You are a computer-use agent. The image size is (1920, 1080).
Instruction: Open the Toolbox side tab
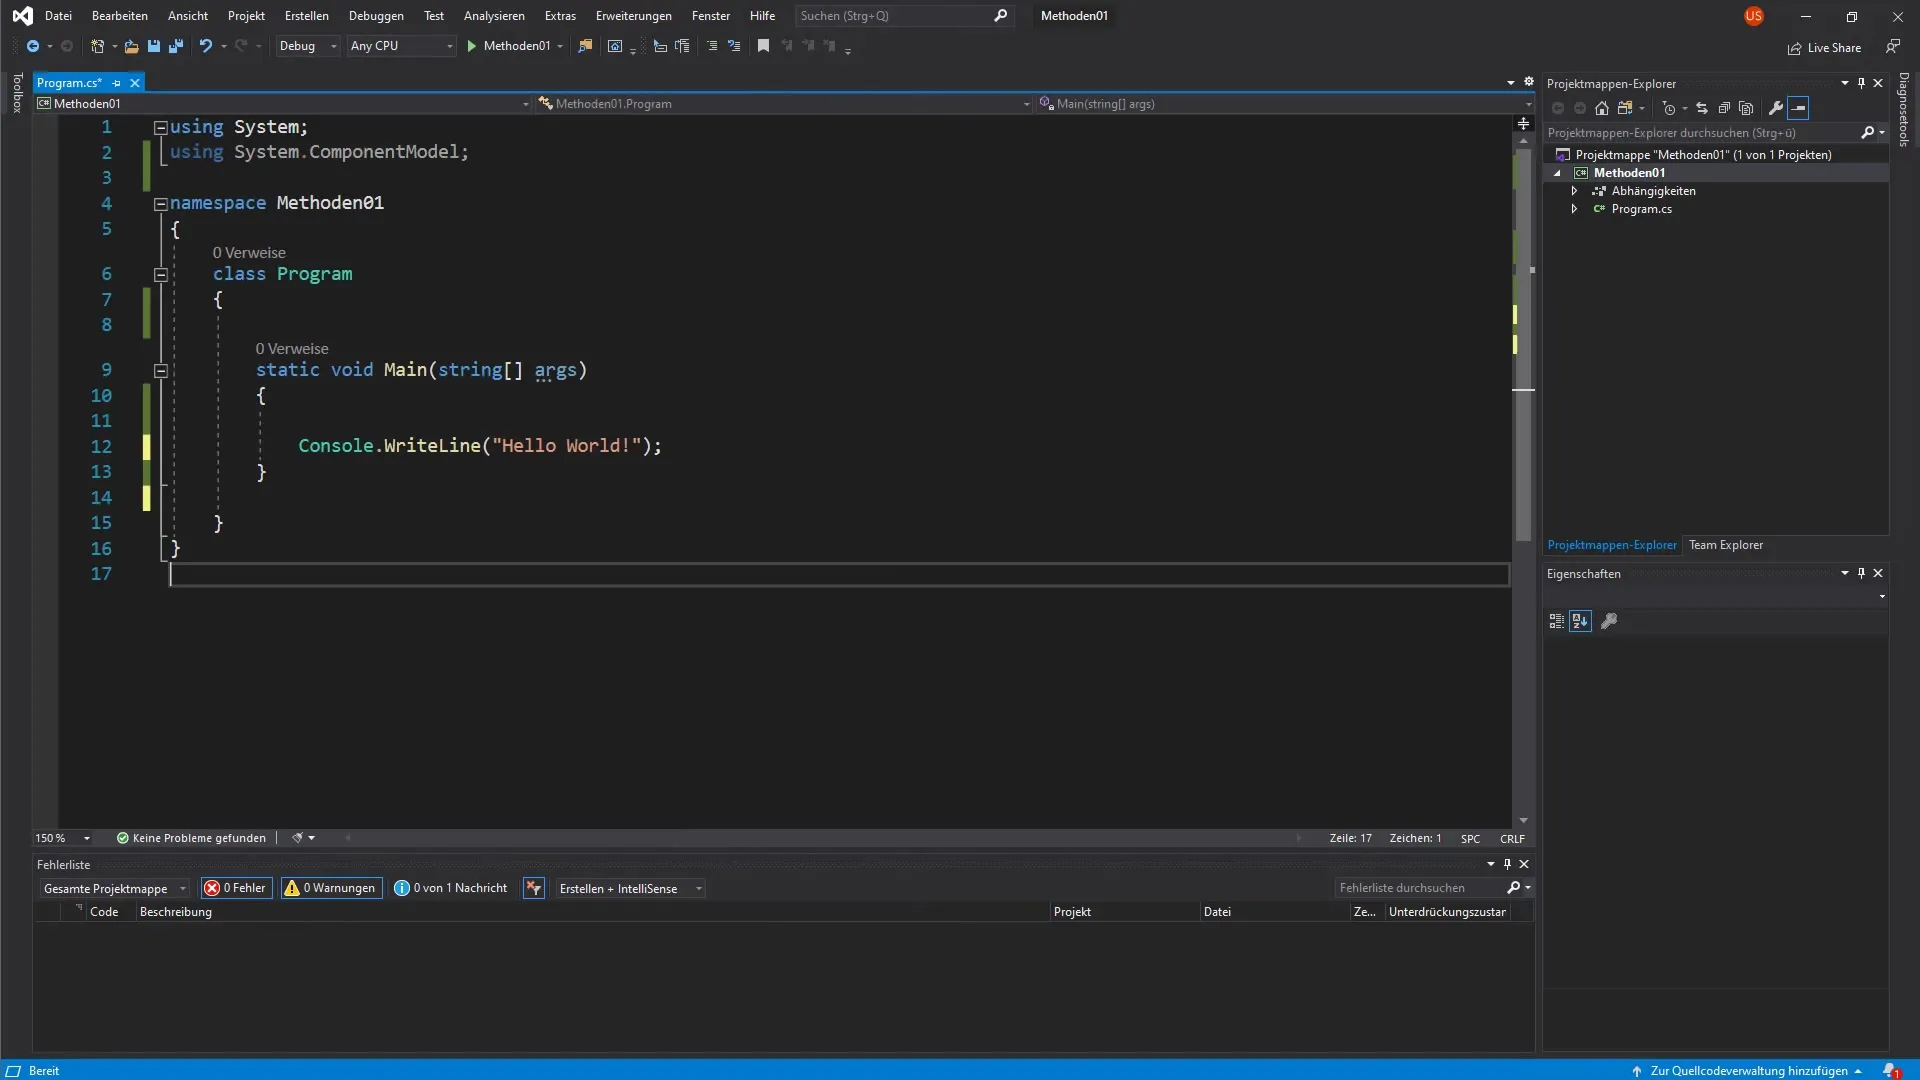tap(17, 93)
